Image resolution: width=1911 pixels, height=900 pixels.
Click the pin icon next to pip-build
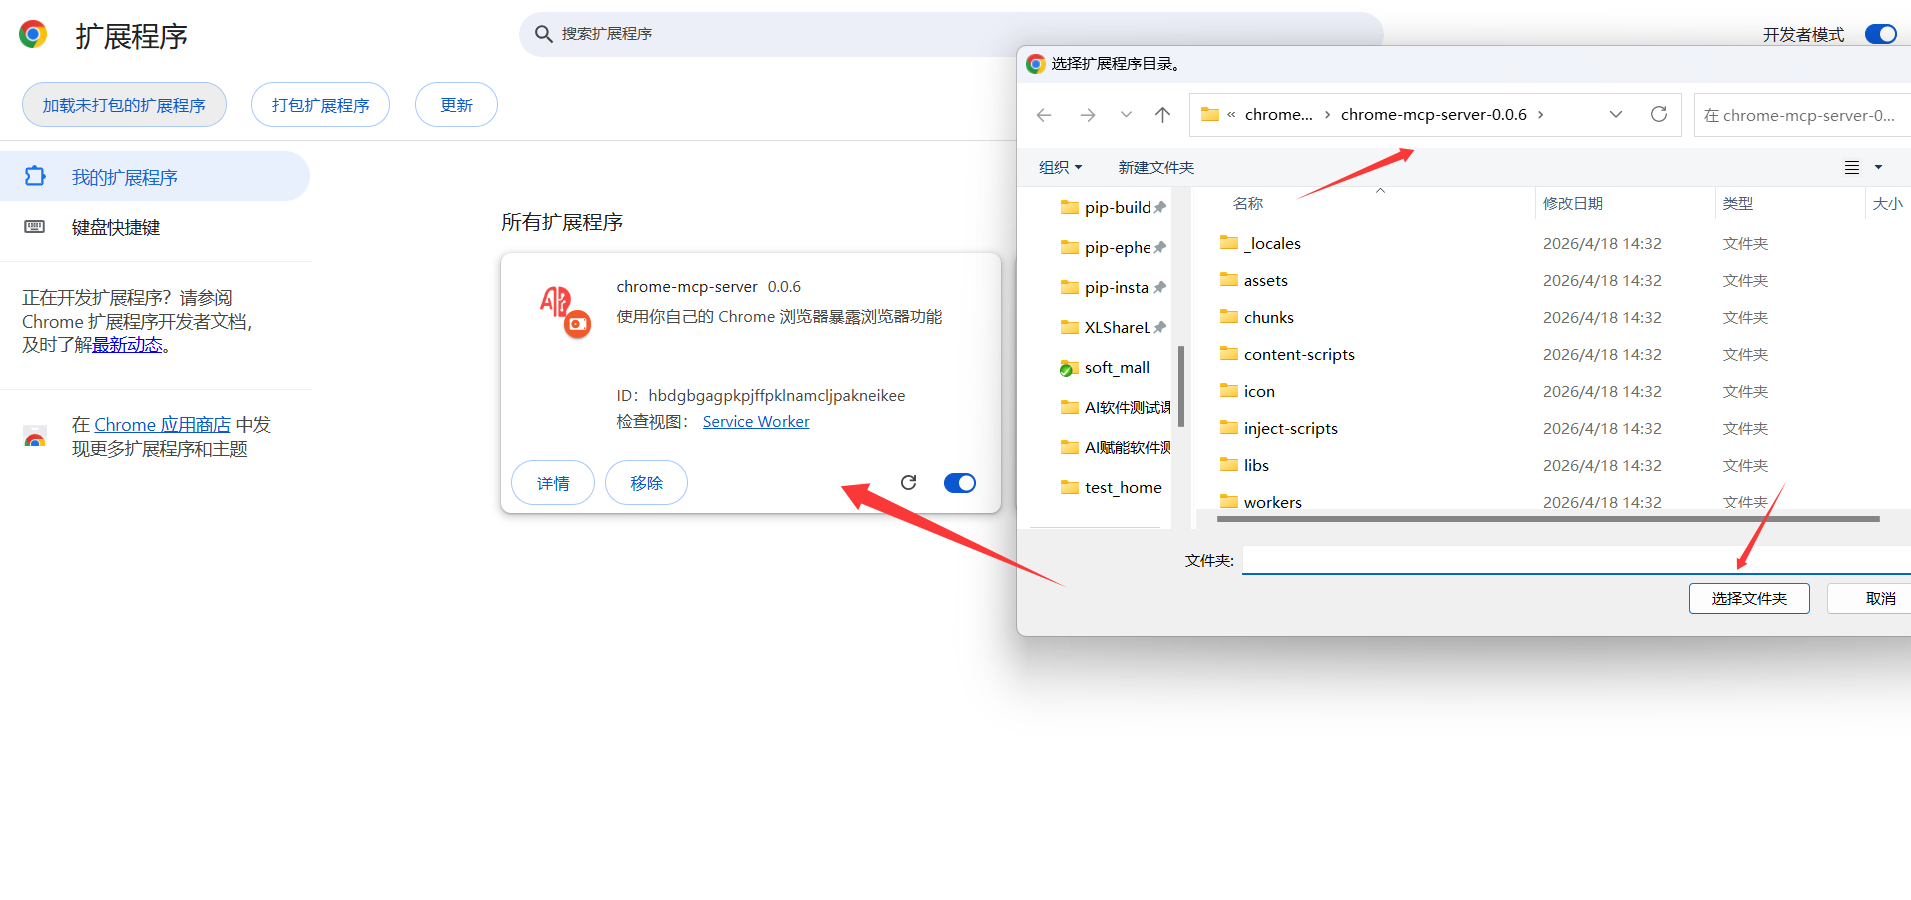pos(1160,207)
